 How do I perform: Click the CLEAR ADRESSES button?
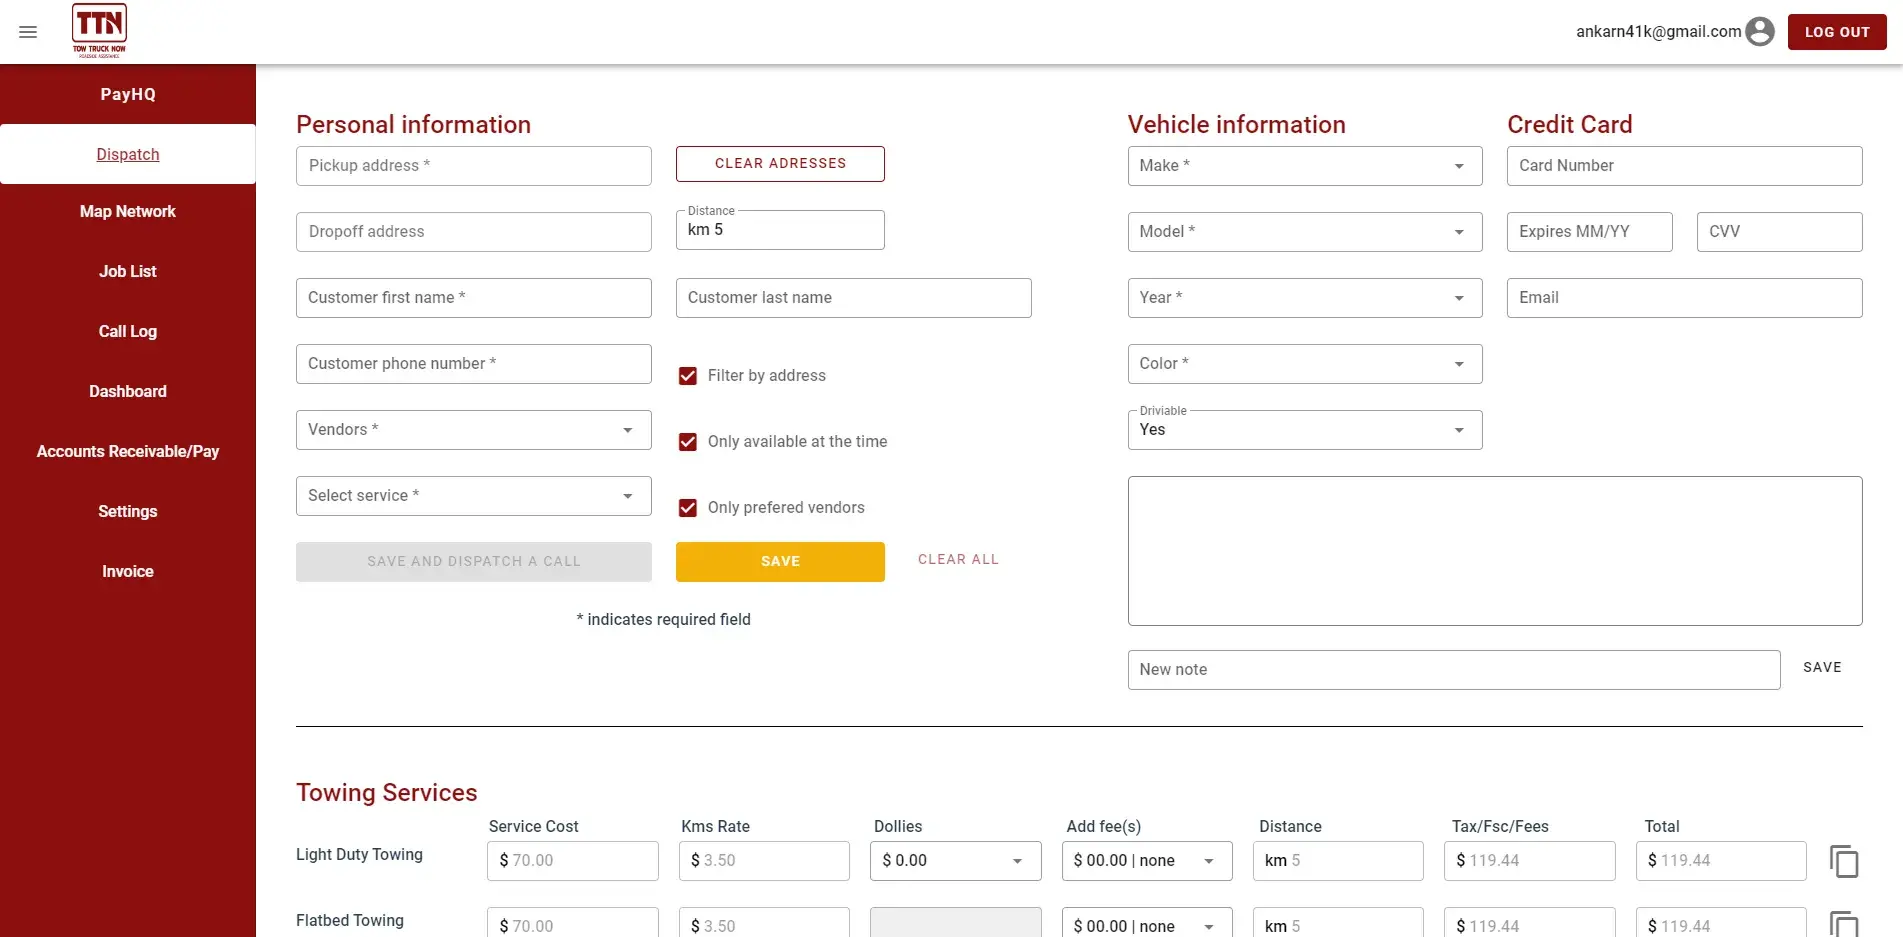tap(780, 164)
